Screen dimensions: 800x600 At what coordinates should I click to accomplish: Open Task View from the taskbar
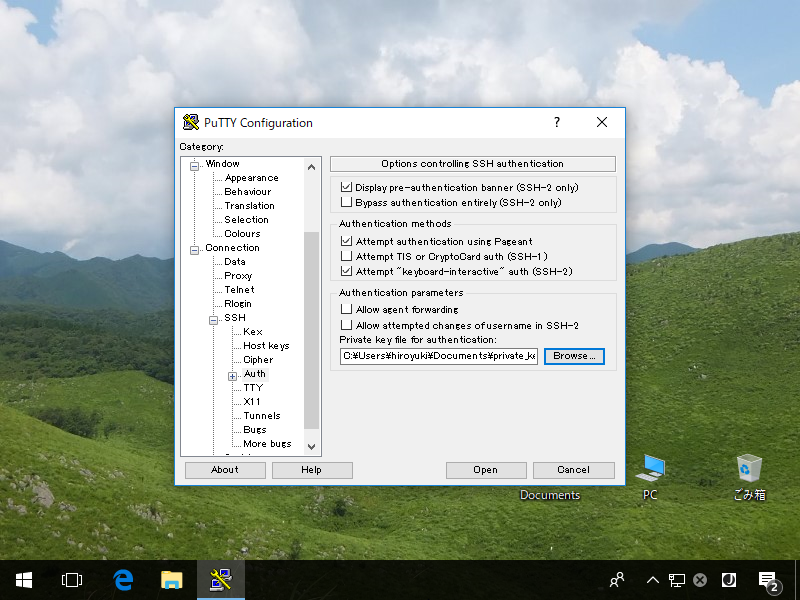71,579
